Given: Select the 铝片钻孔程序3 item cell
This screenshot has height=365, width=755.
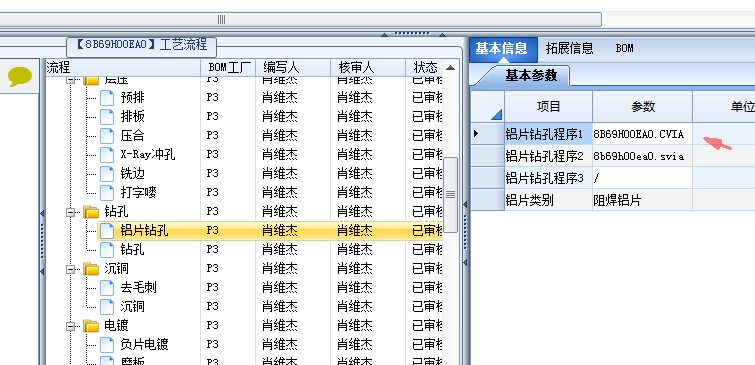Looking at the screenshot, I should tap(548, 178).
